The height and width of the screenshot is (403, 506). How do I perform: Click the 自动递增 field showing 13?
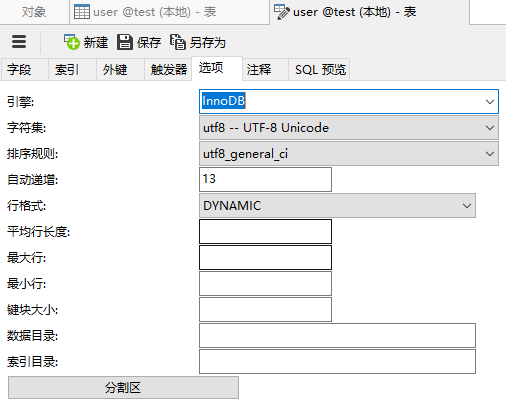point(265,179)
